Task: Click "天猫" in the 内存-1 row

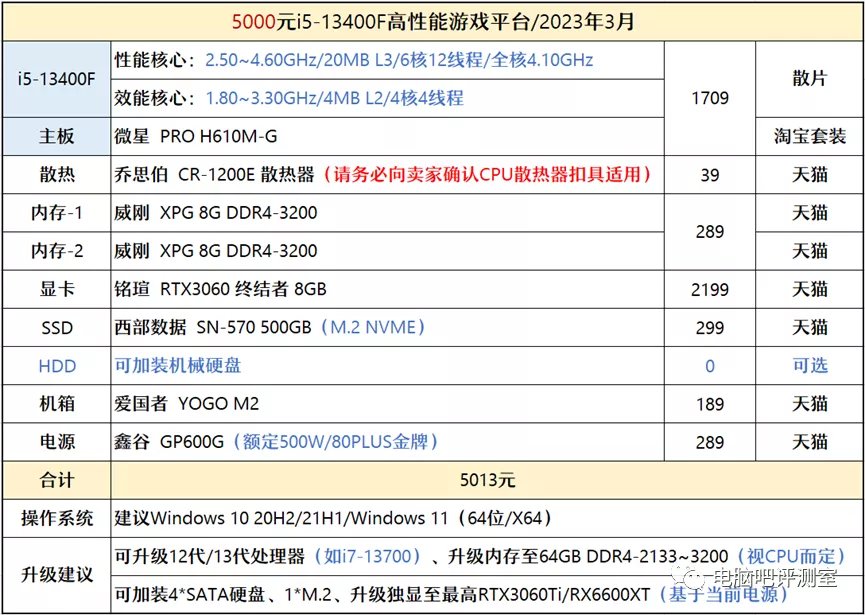Action: pos(809,212)
